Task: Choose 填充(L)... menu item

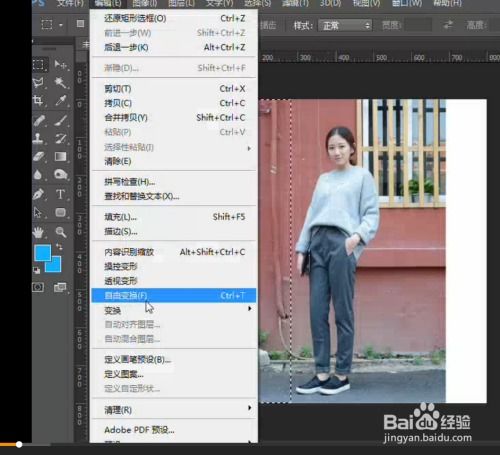Action: tap(174, 217)
